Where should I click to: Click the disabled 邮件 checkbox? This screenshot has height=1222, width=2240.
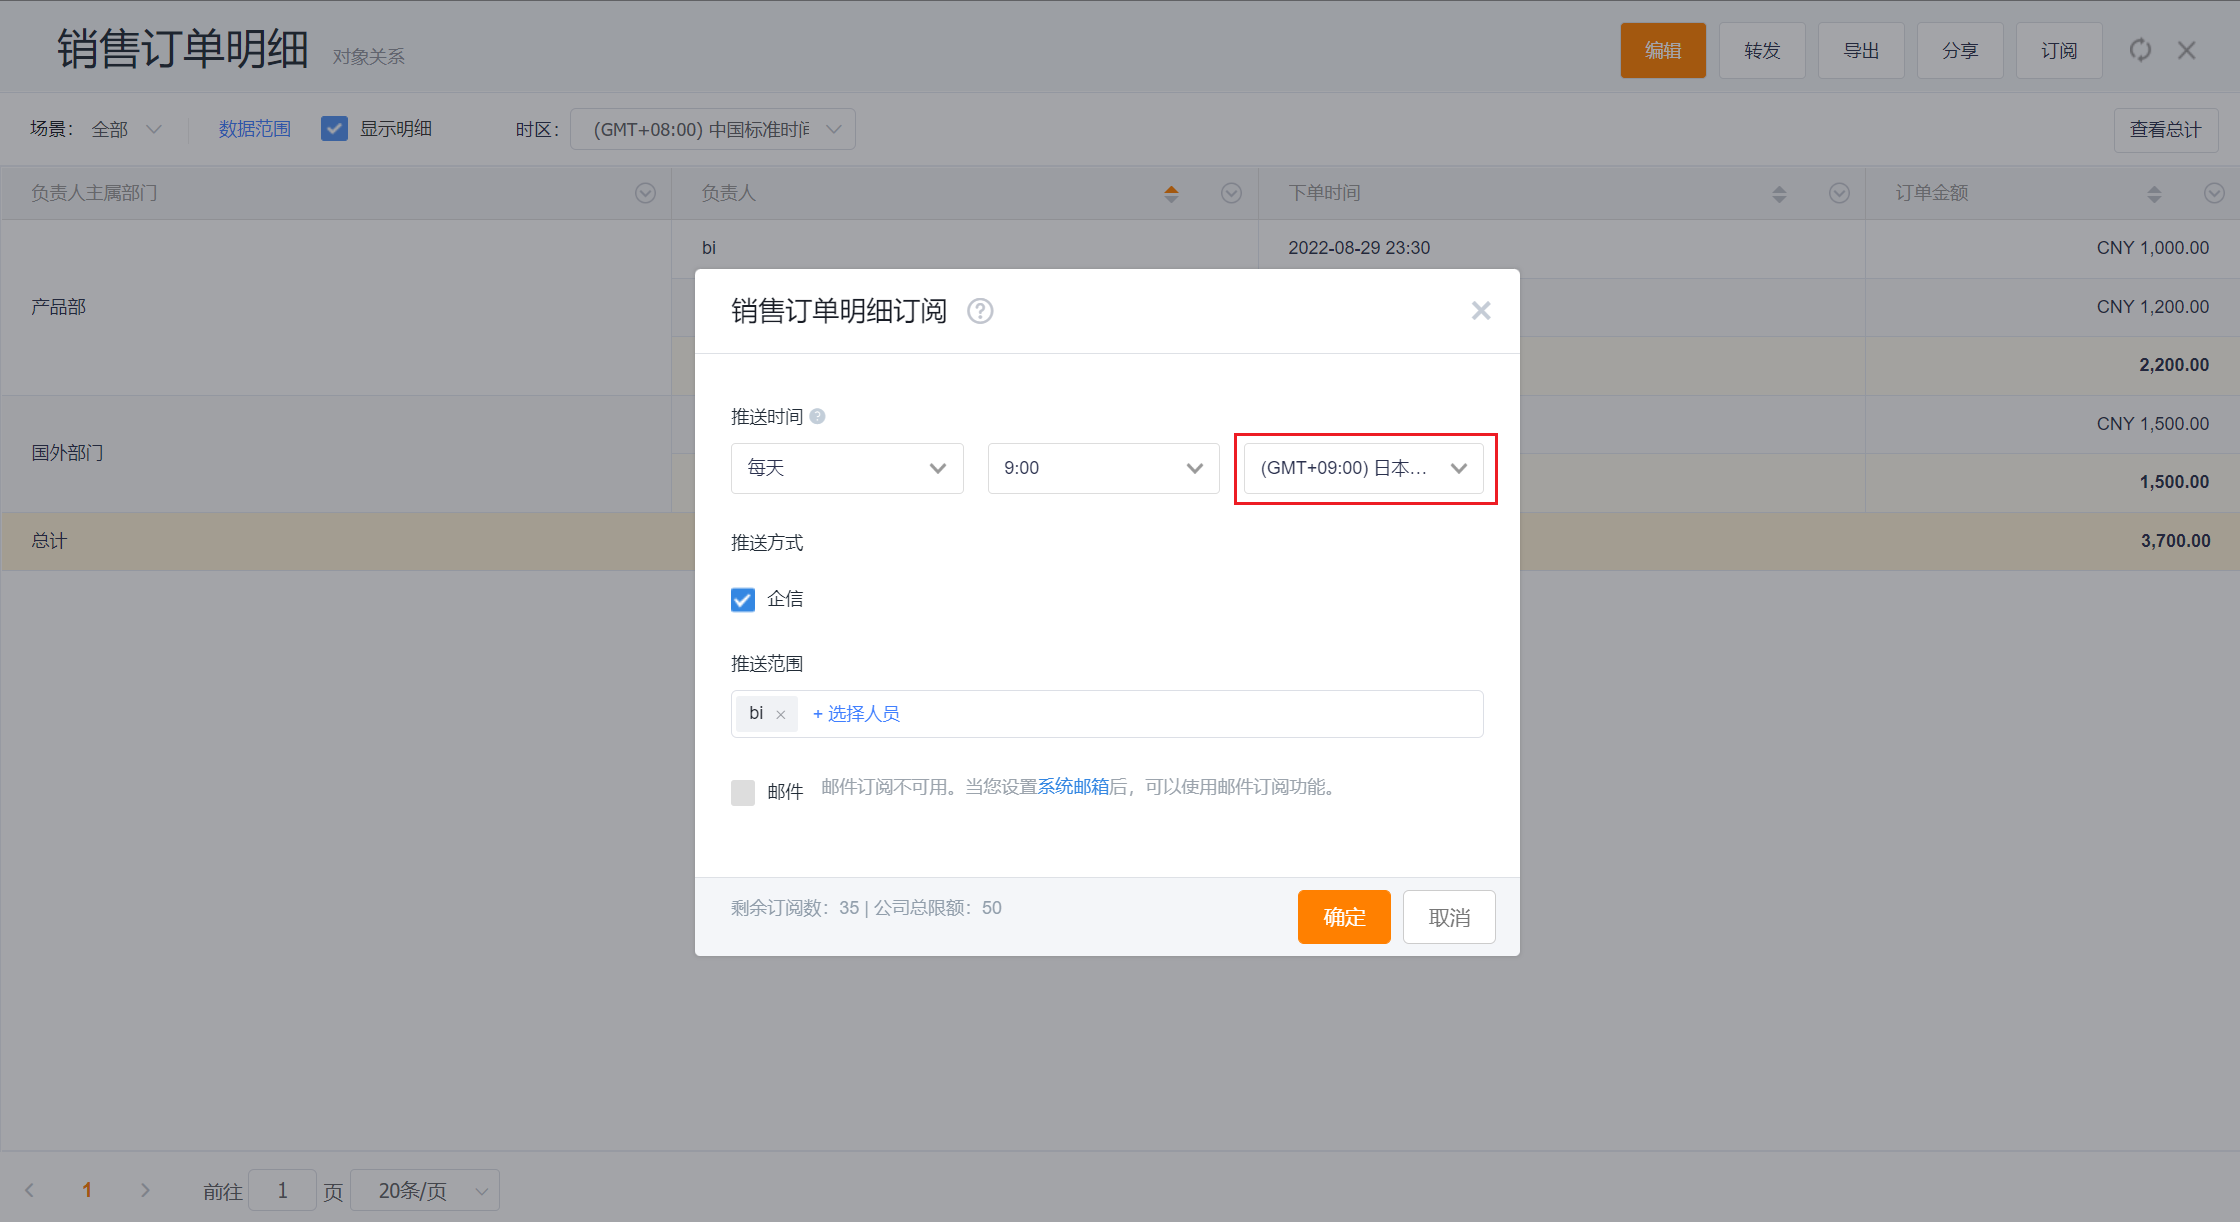pyautogui.click(x=743, y=792)
